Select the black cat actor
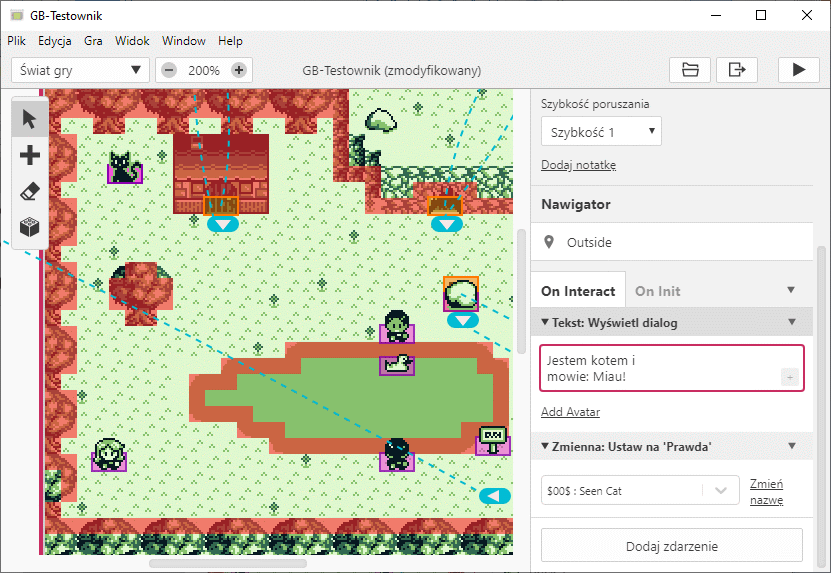This screenshot has height=573, width=831. pyautogui.click(x=125, y=168)
